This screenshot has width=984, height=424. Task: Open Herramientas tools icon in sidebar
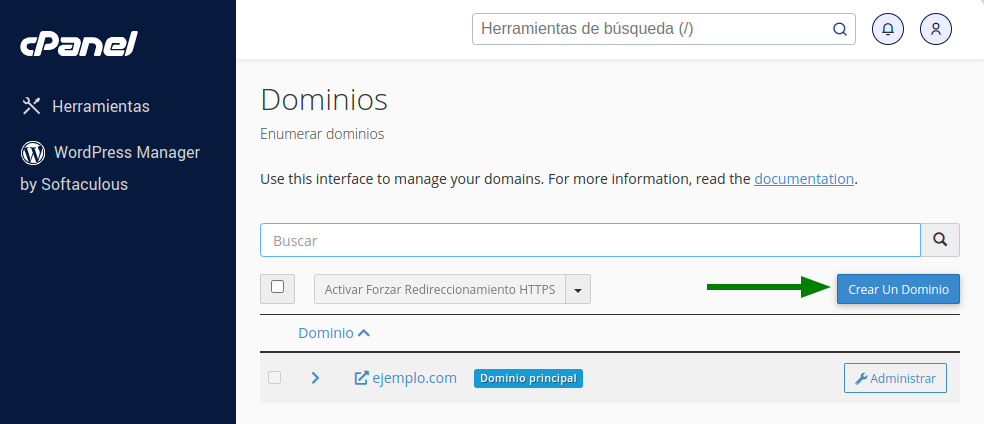tap(31, 106)
